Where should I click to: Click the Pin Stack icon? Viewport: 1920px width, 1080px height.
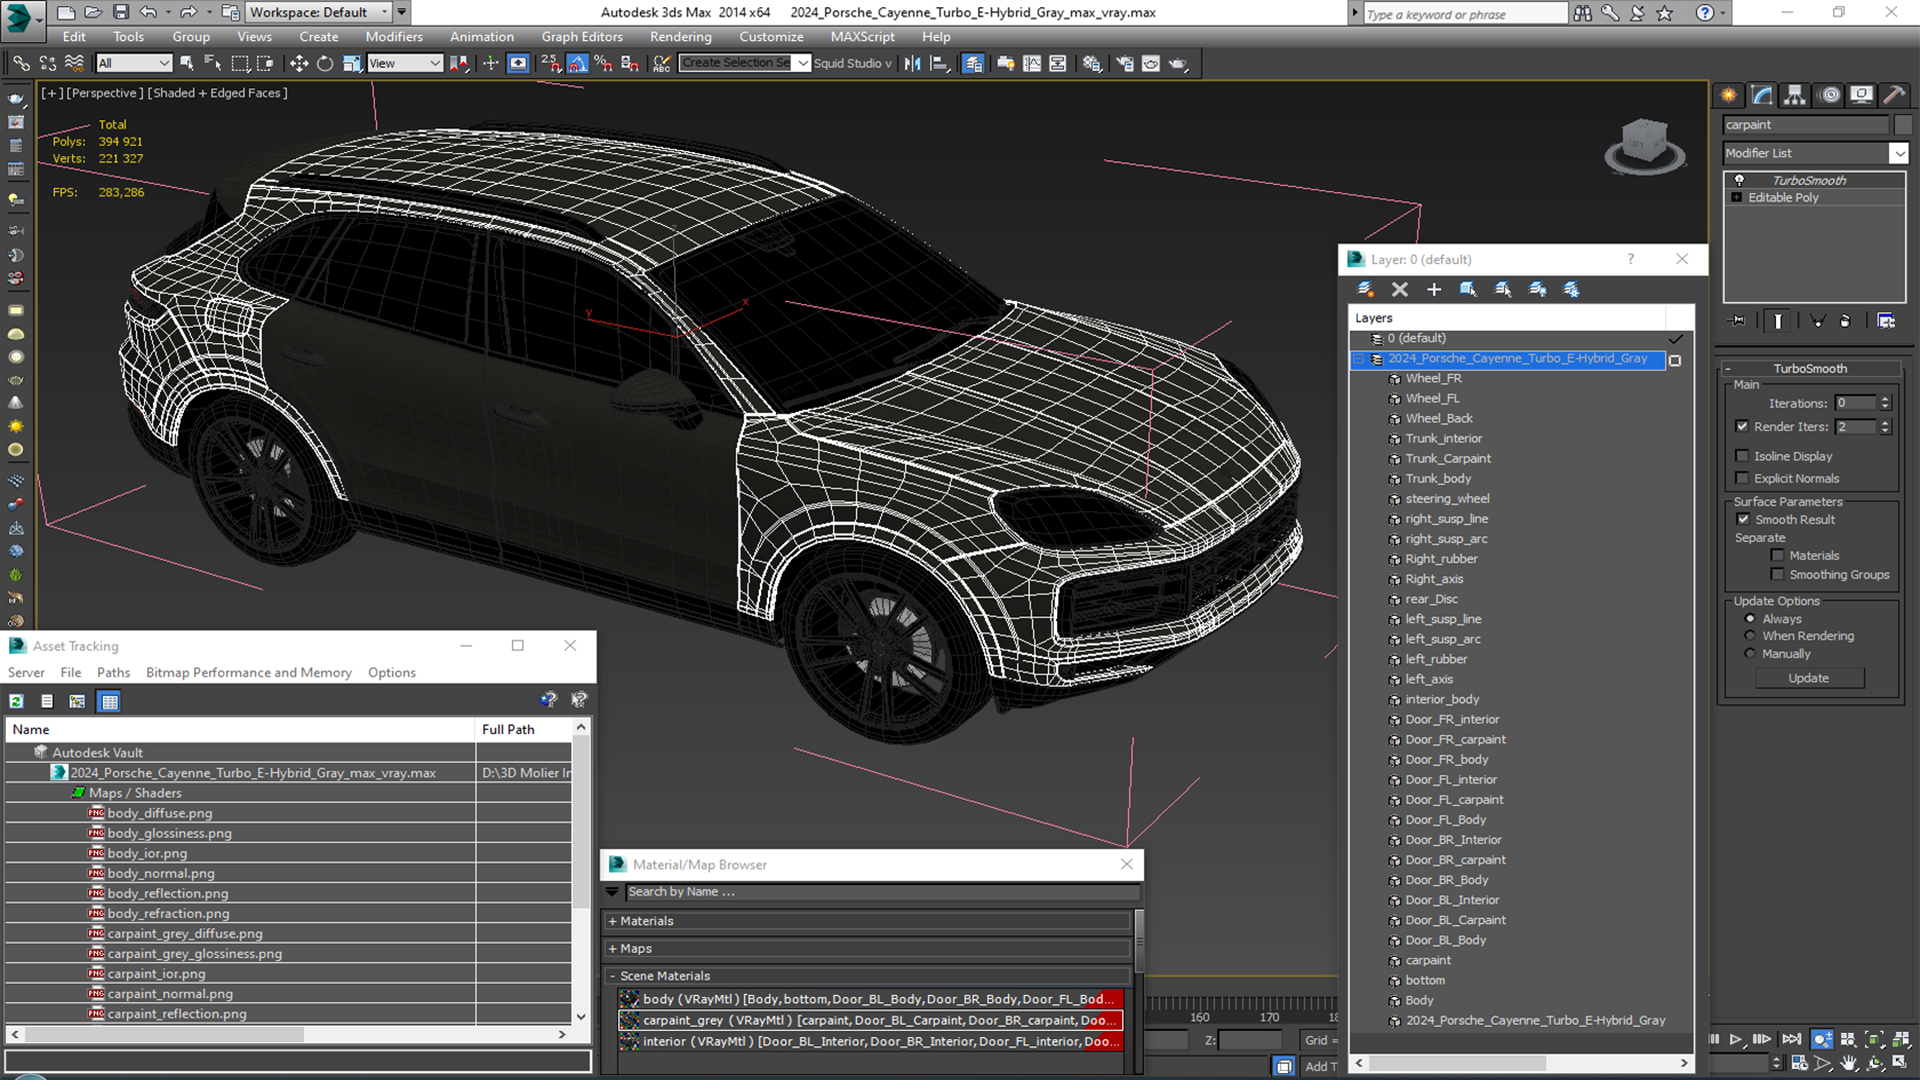tap(1738, 321)
